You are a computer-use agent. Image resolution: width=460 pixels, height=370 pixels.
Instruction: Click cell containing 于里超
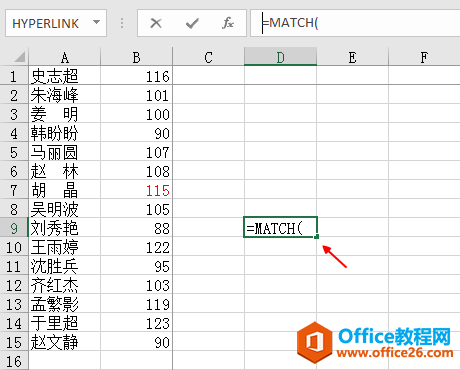65,323
